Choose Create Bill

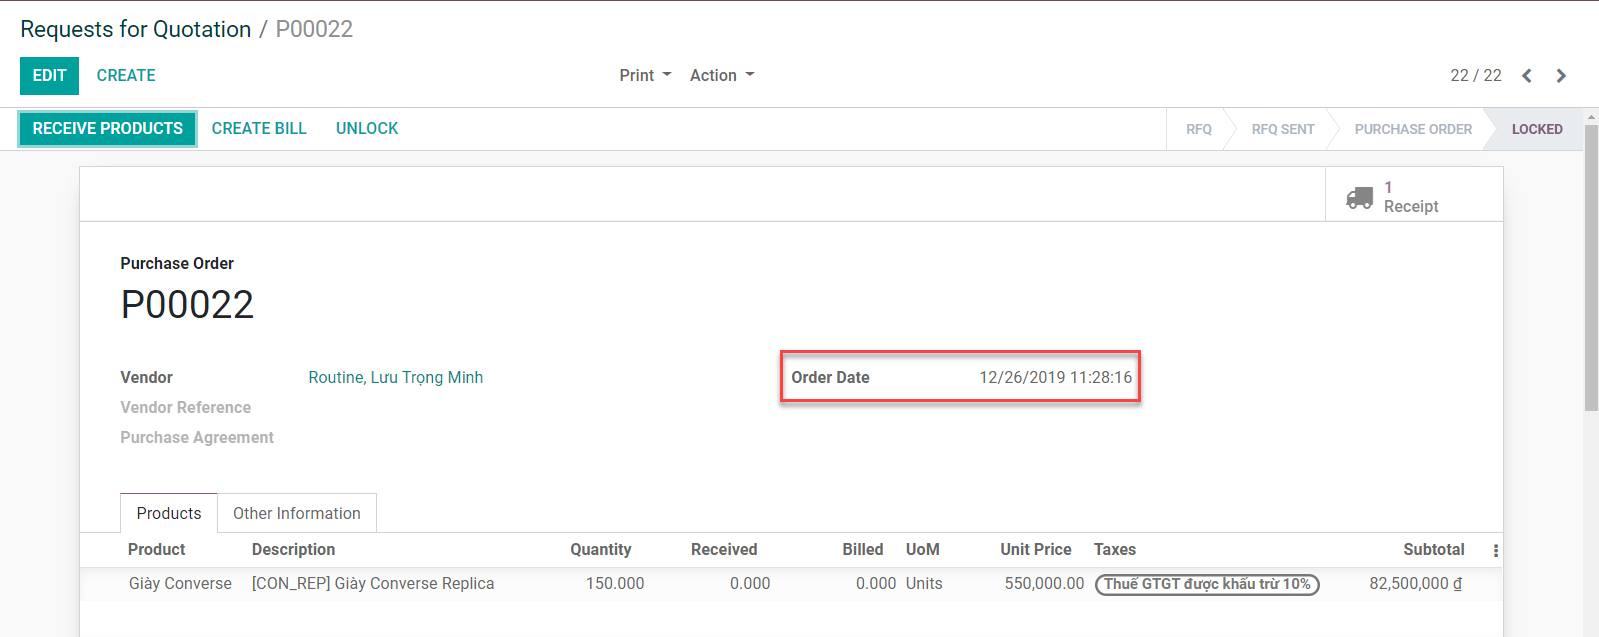259,129
